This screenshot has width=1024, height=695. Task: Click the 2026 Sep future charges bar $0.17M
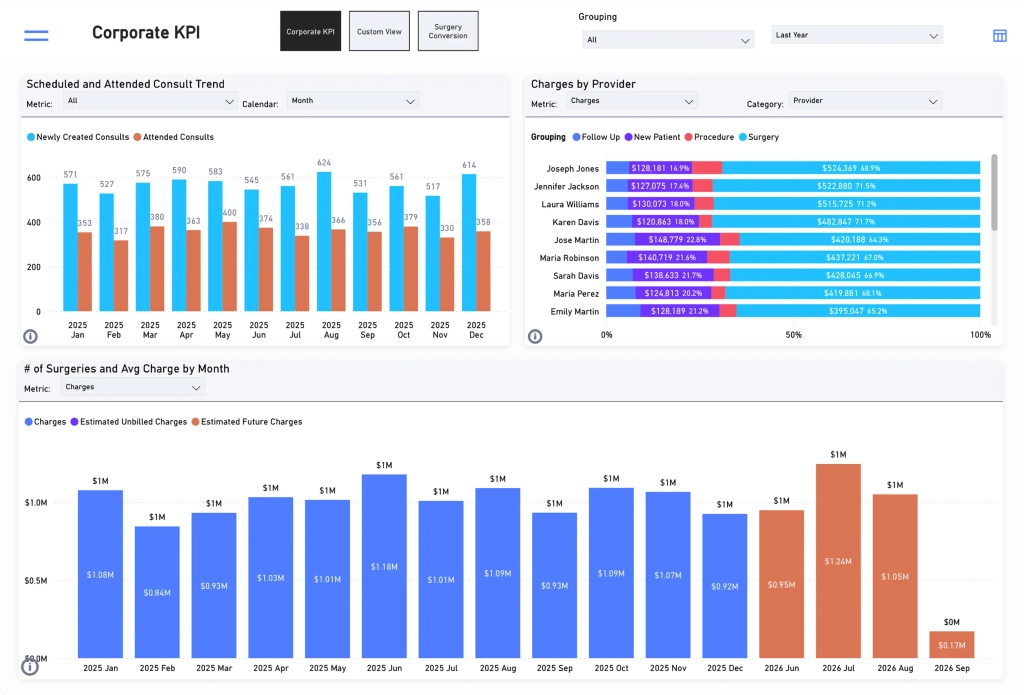(x=952, y=645)
